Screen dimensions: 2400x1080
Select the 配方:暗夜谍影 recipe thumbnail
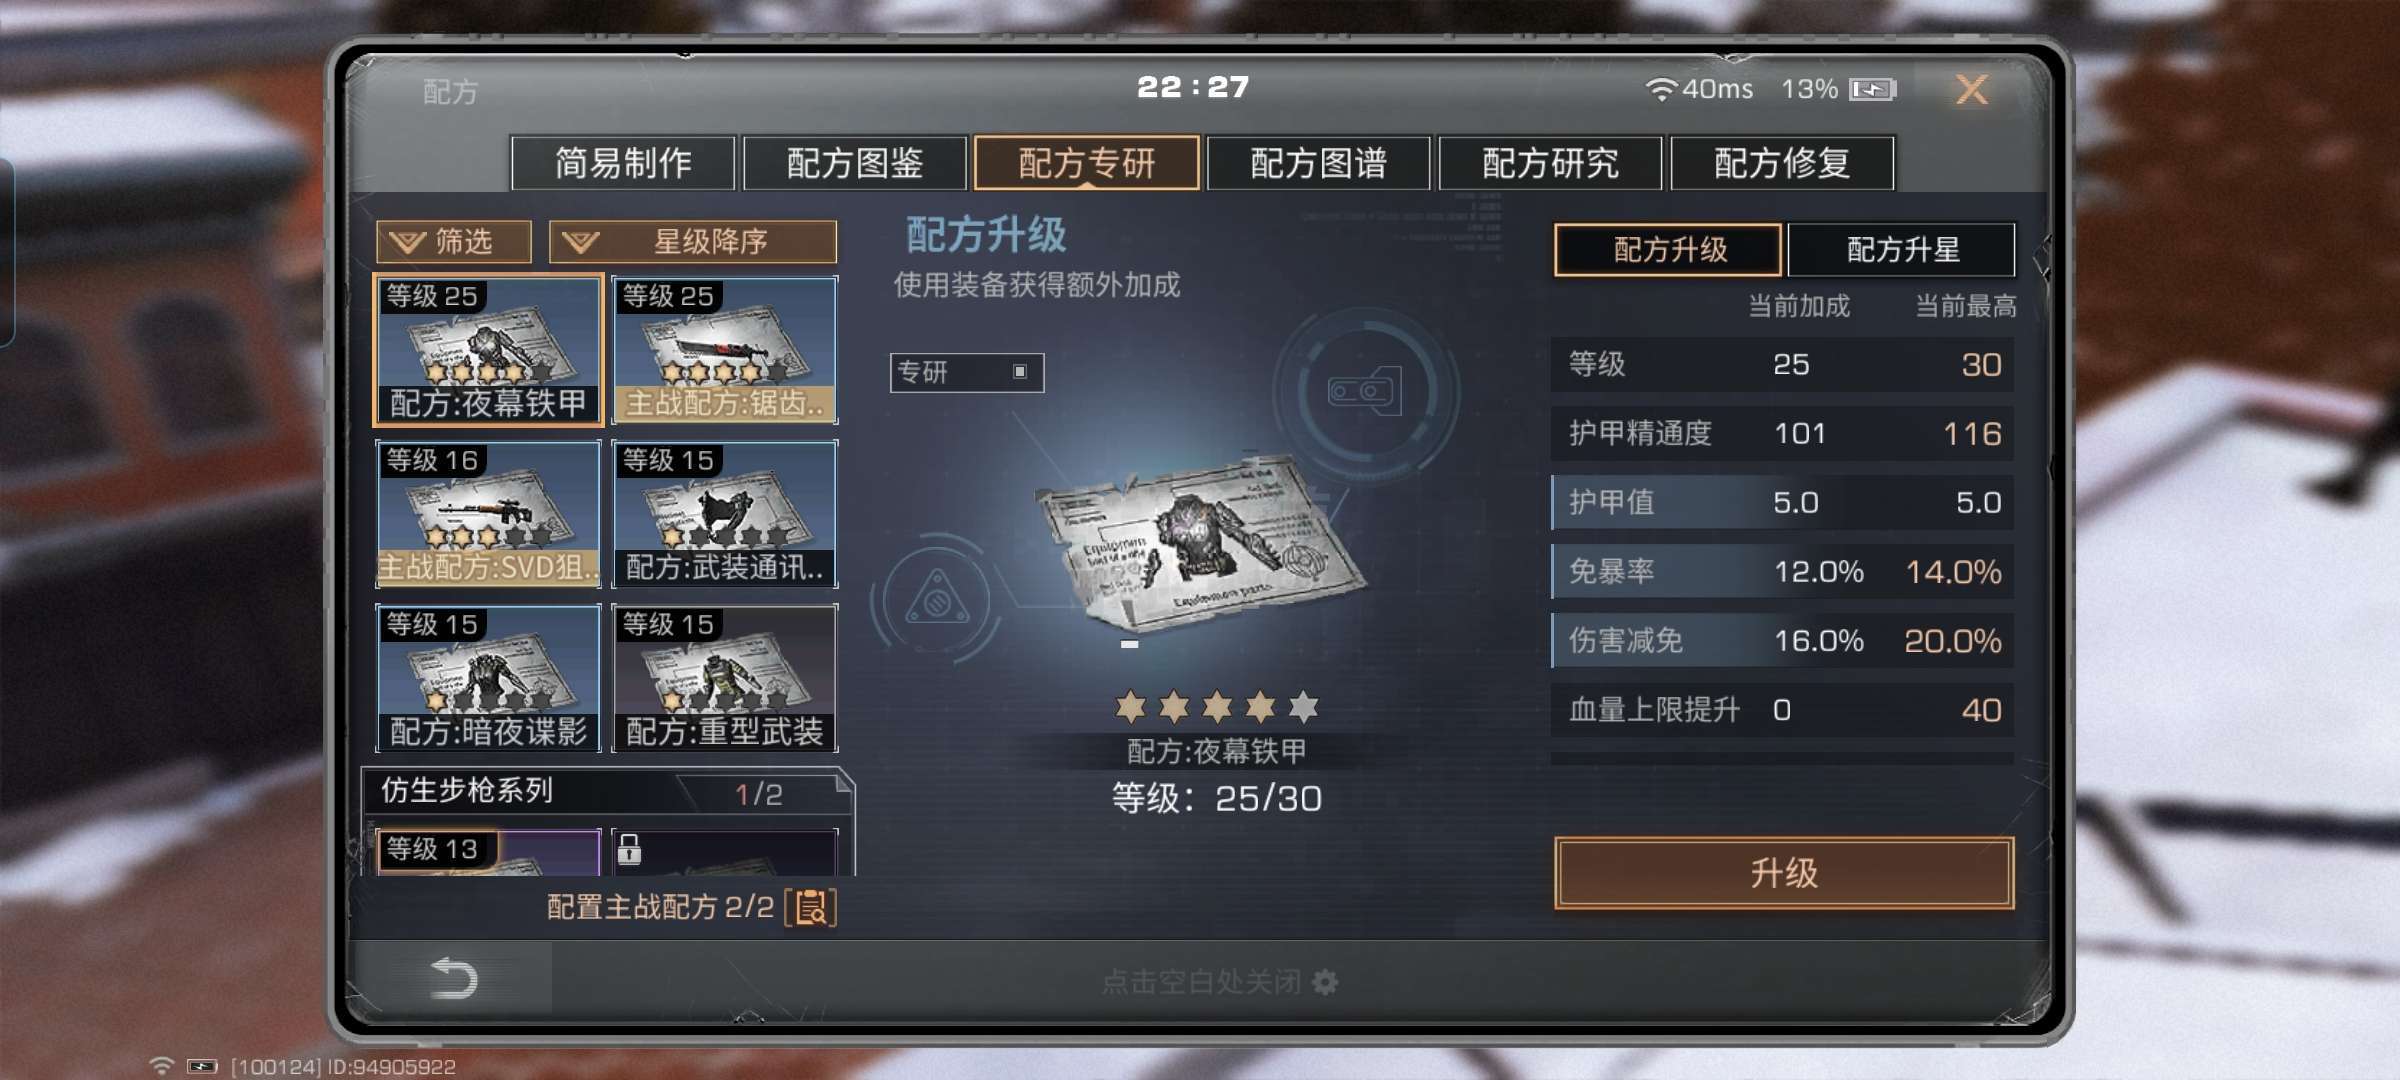click(x=488, y=678)
